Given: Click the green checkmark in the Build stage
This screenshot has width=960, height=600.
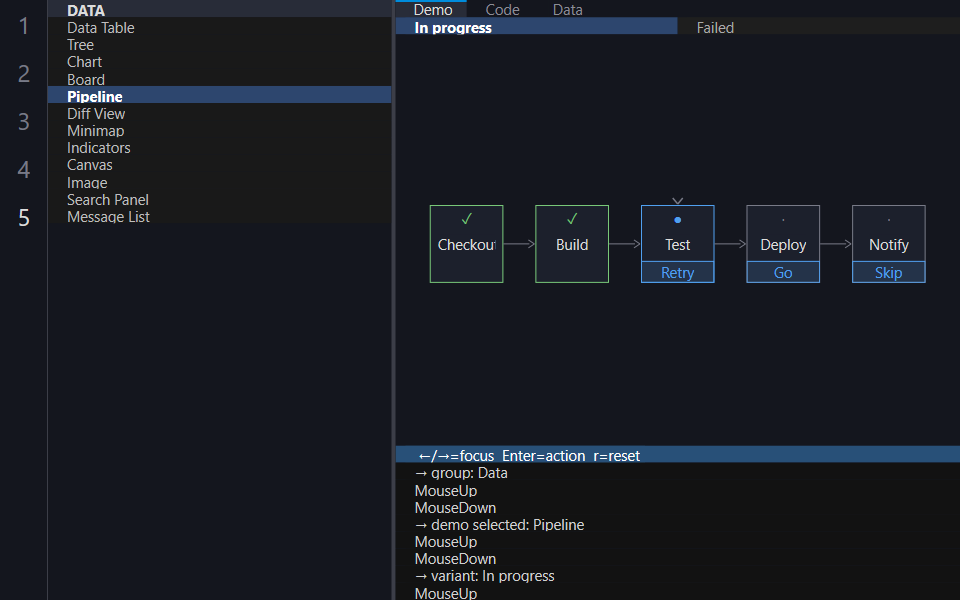Looking at the screenshot, I should [572, 219].
